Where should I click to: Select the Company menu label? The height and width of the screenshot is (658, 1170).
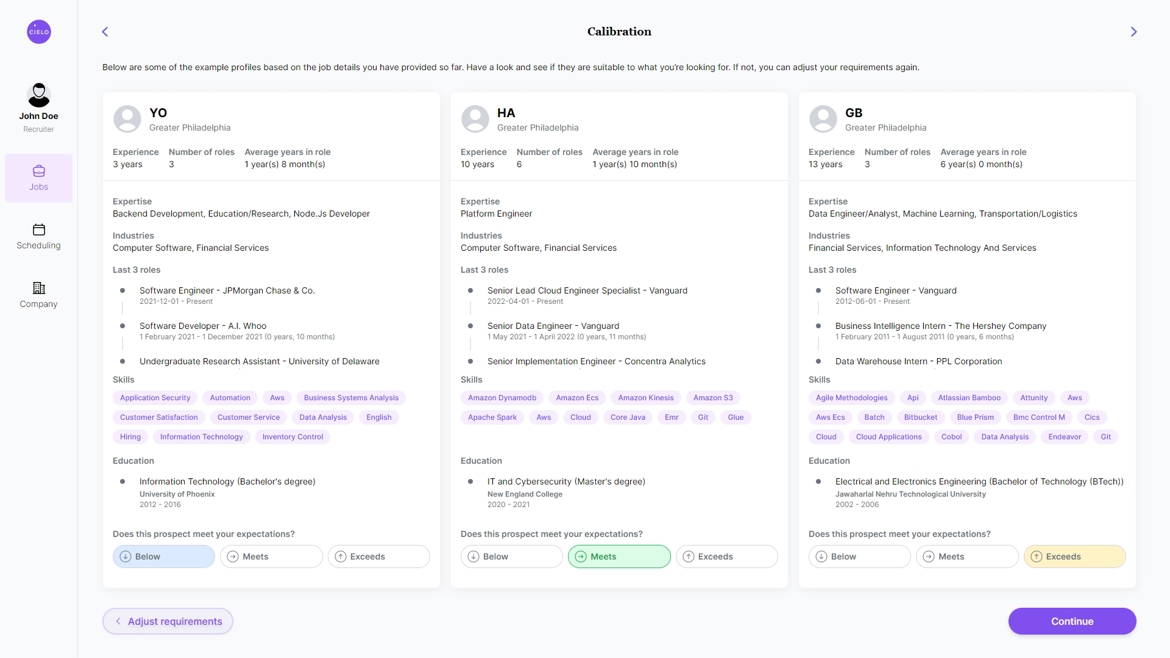[39, 304]
